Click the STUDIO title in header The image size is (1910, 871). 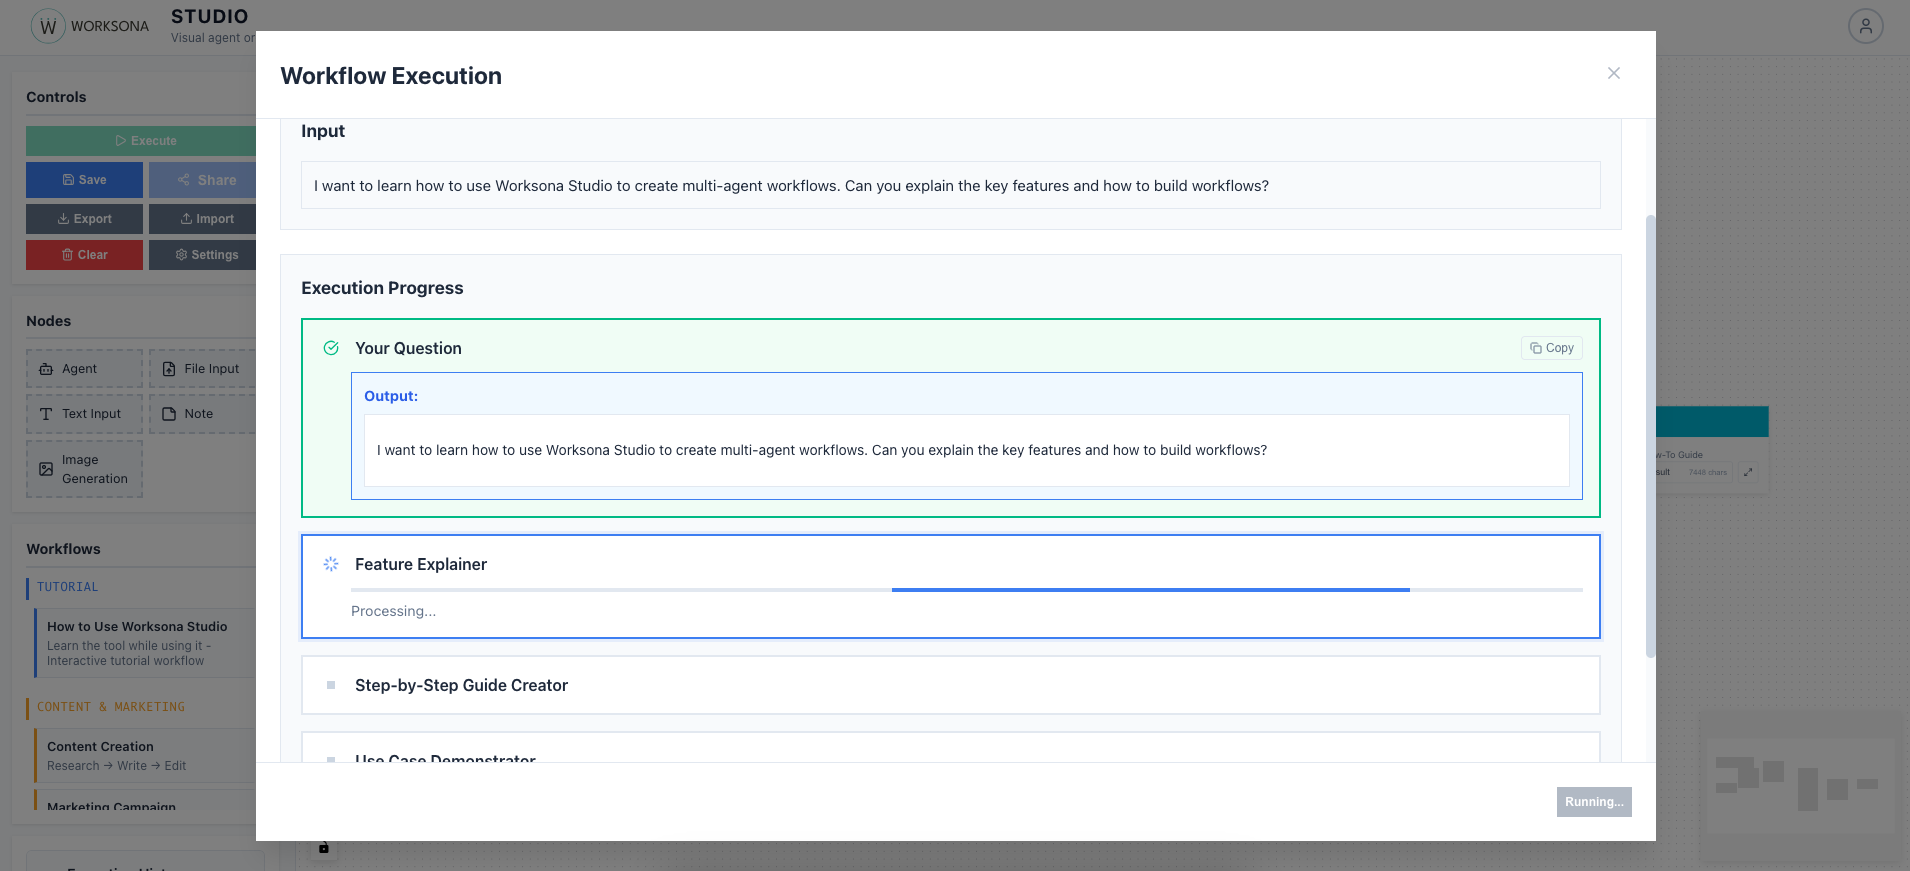(x=210, y=17)
